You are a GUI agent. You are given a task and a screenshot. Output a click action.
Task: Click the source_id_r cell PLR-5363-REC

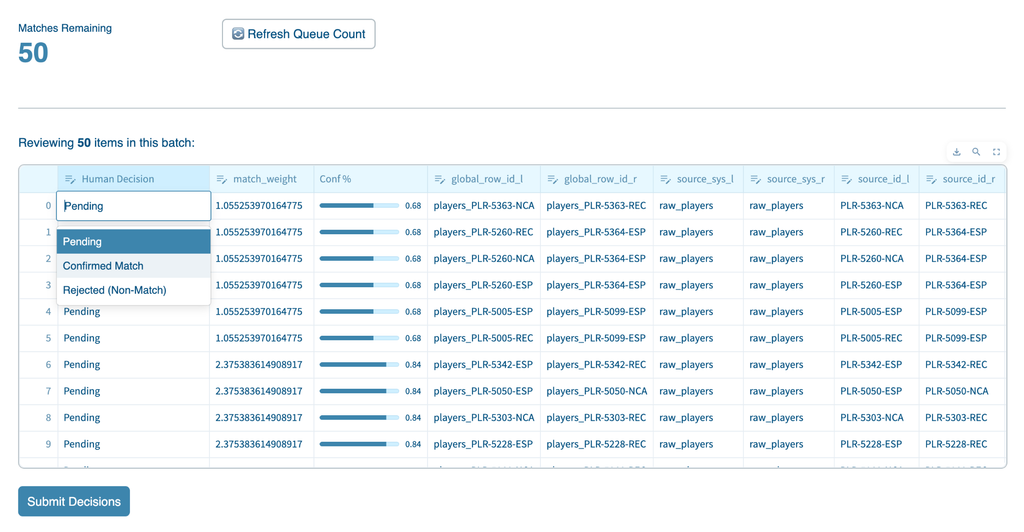(962, 206)
